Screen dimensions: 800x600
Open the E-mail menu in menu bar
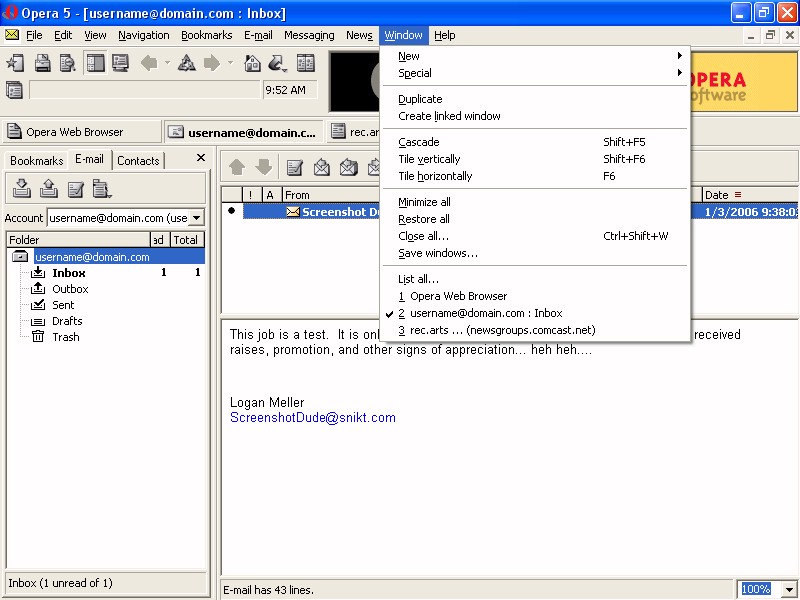258,35
